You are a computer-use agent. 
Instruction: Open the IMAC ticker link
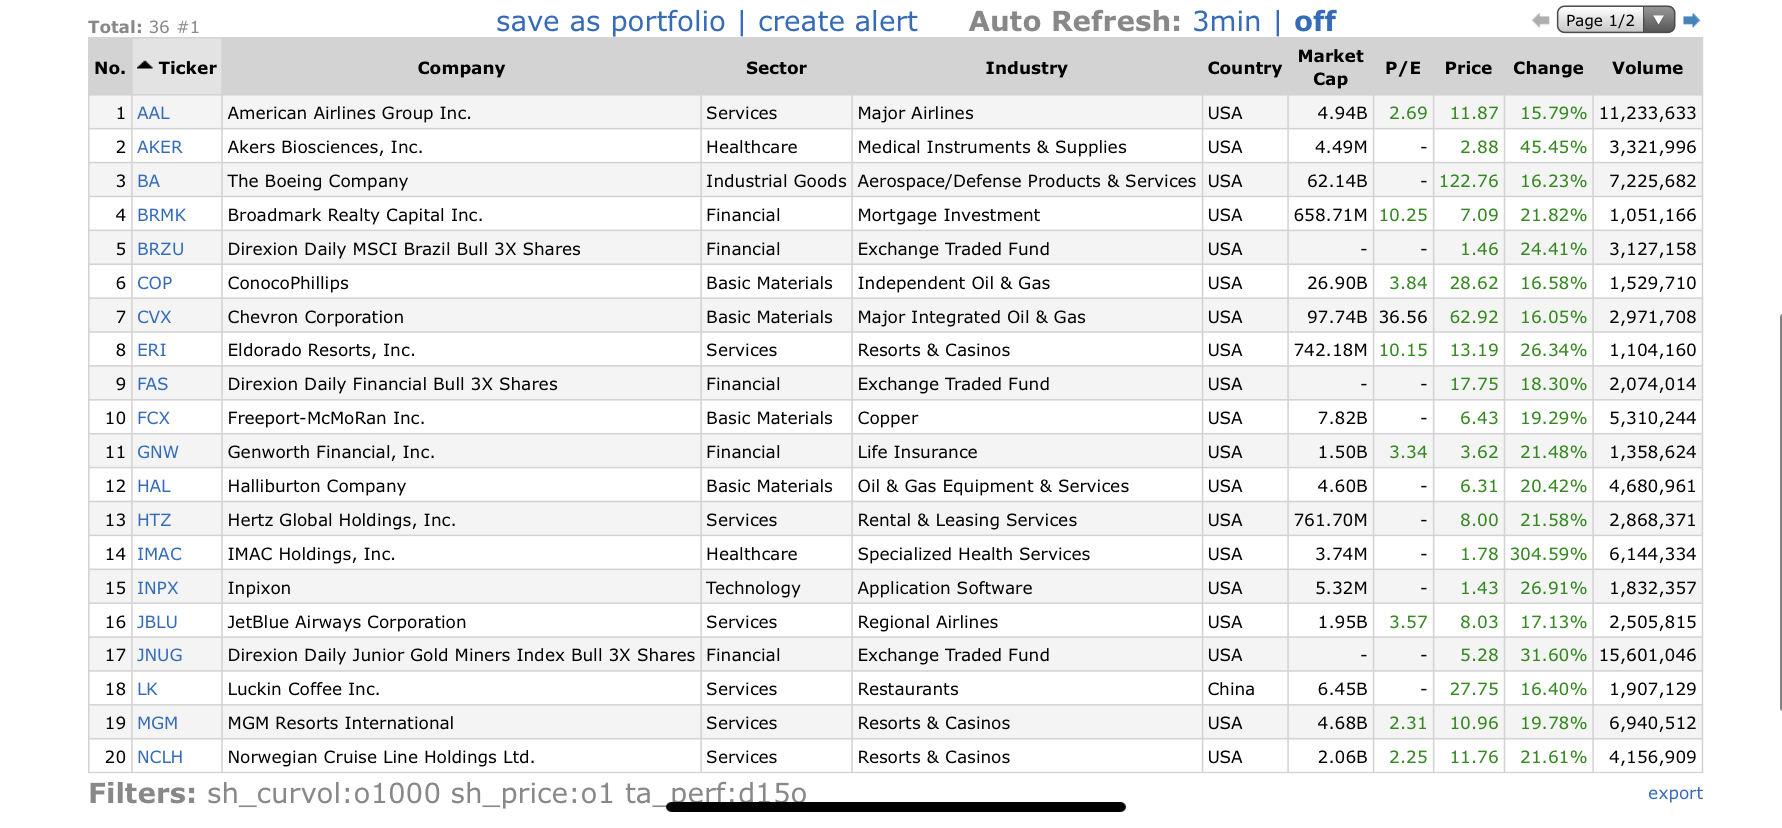pyautogui.click(x=160, y=554)
